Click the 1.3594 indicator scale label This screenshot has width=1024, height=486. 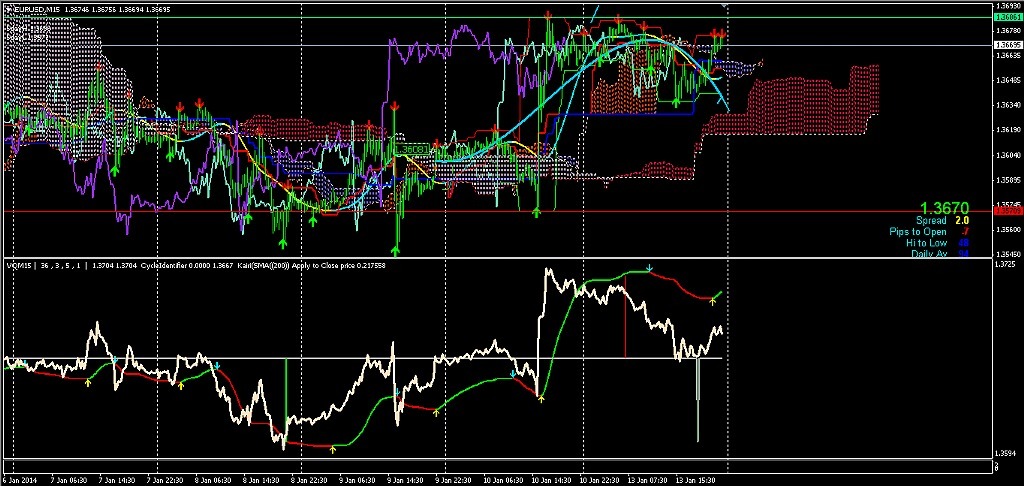click(1006, 452)
